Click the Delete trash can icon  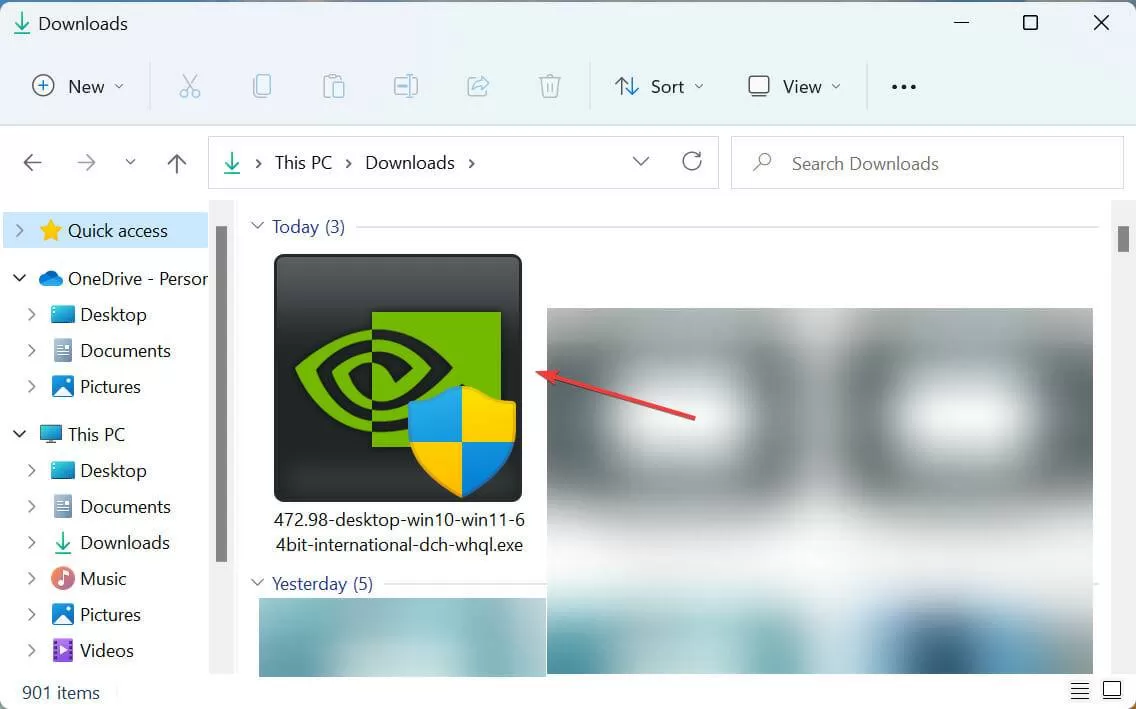pos(550,86)
